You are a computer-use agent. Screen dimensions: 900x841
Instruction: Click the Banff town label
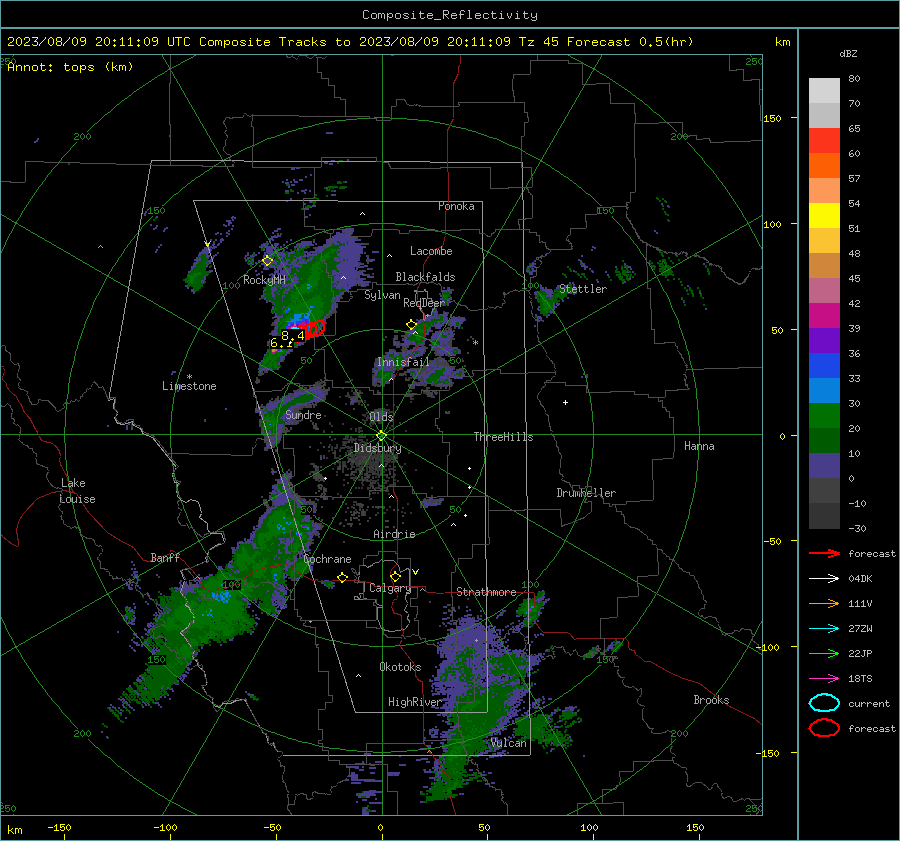pos(165,557)
